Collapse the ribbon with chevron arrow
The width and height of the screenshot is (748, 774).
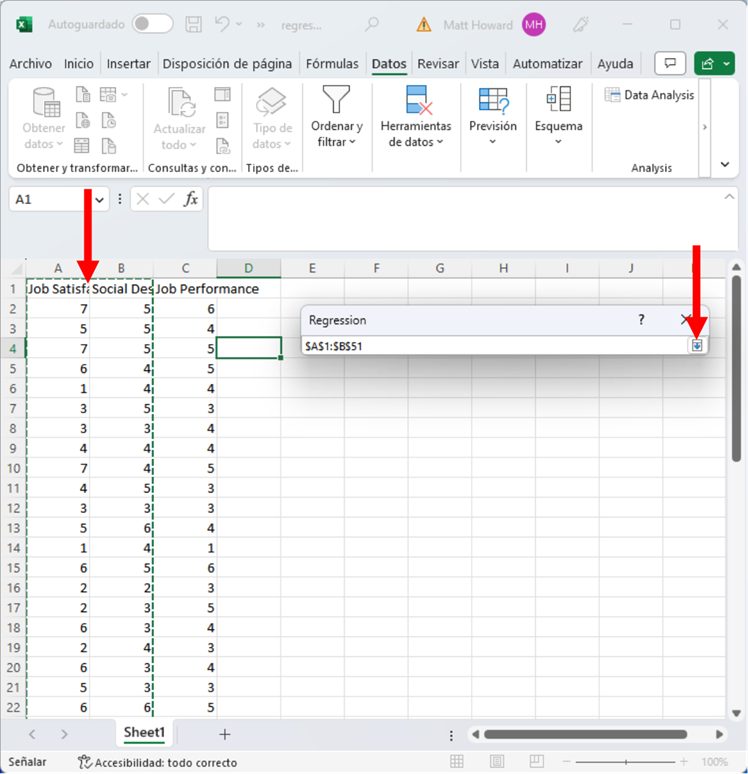(725, 164)
